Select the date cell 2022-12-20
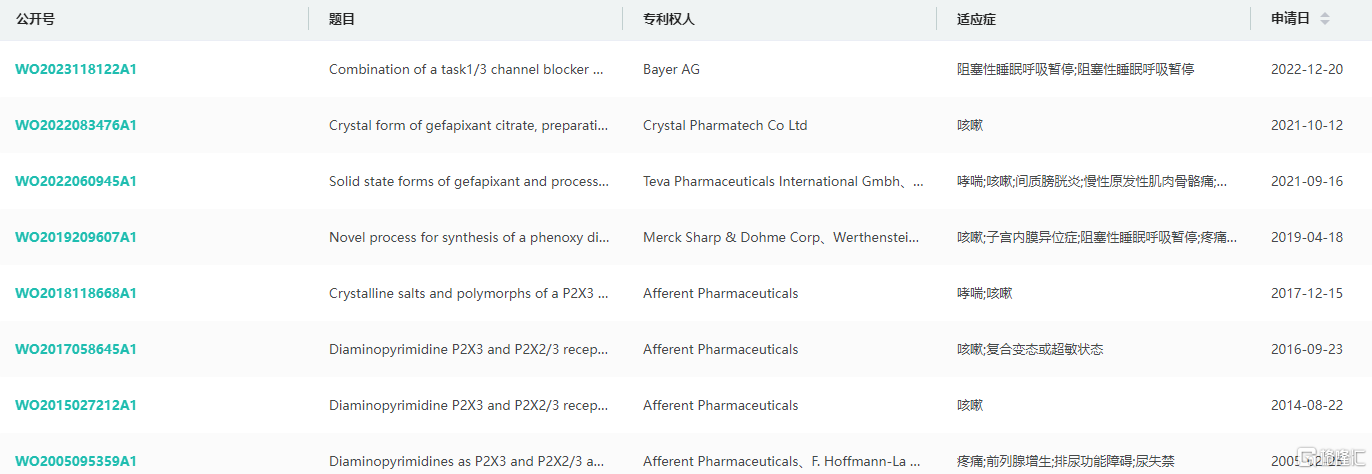This screenshot has width=1372, height=474. coord(1307,69)
